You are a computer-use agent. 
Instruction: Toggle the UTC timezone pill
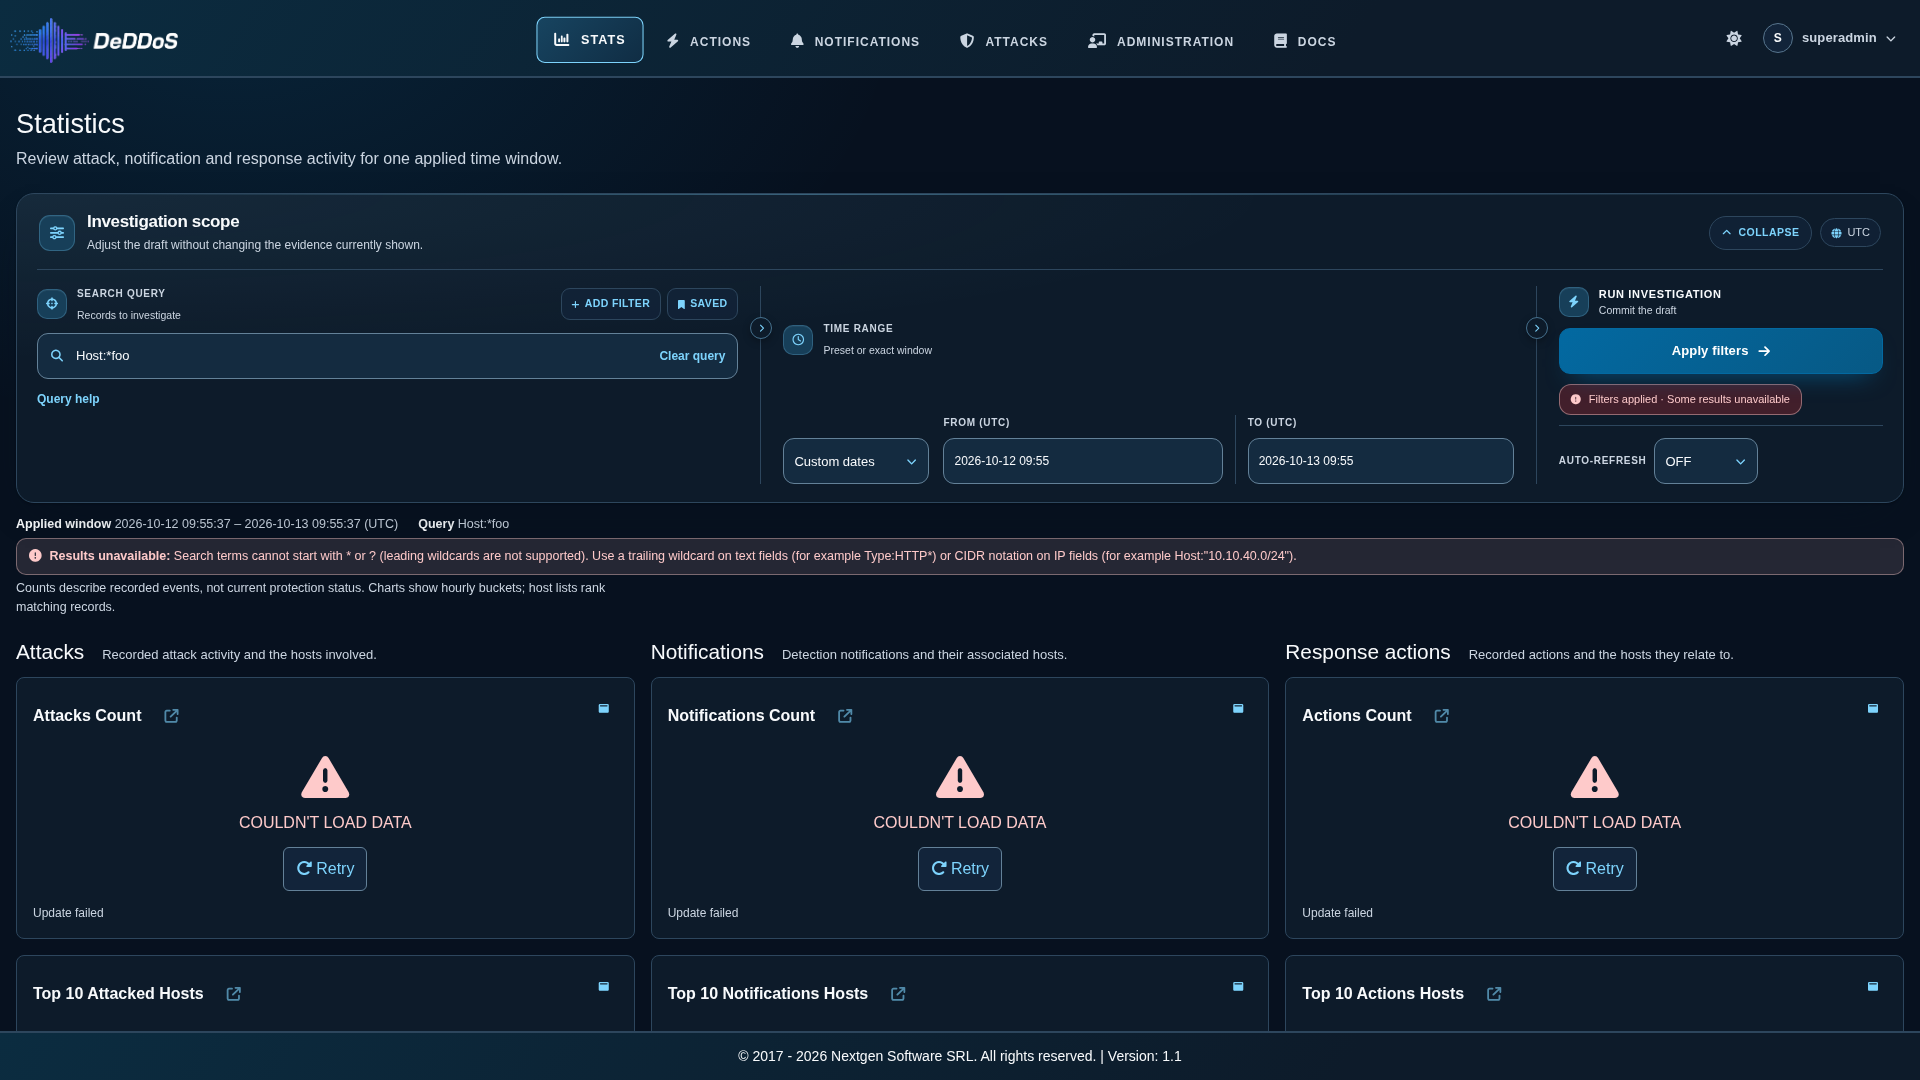coord(1850,233)
